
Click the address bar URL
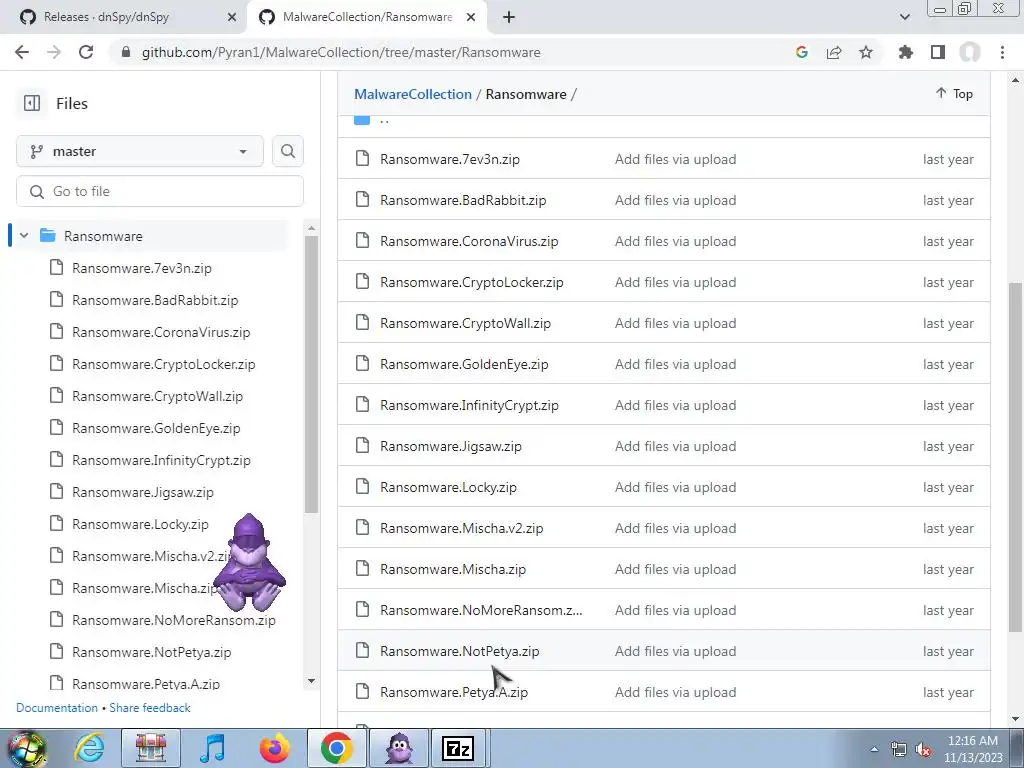coord(341,52)
